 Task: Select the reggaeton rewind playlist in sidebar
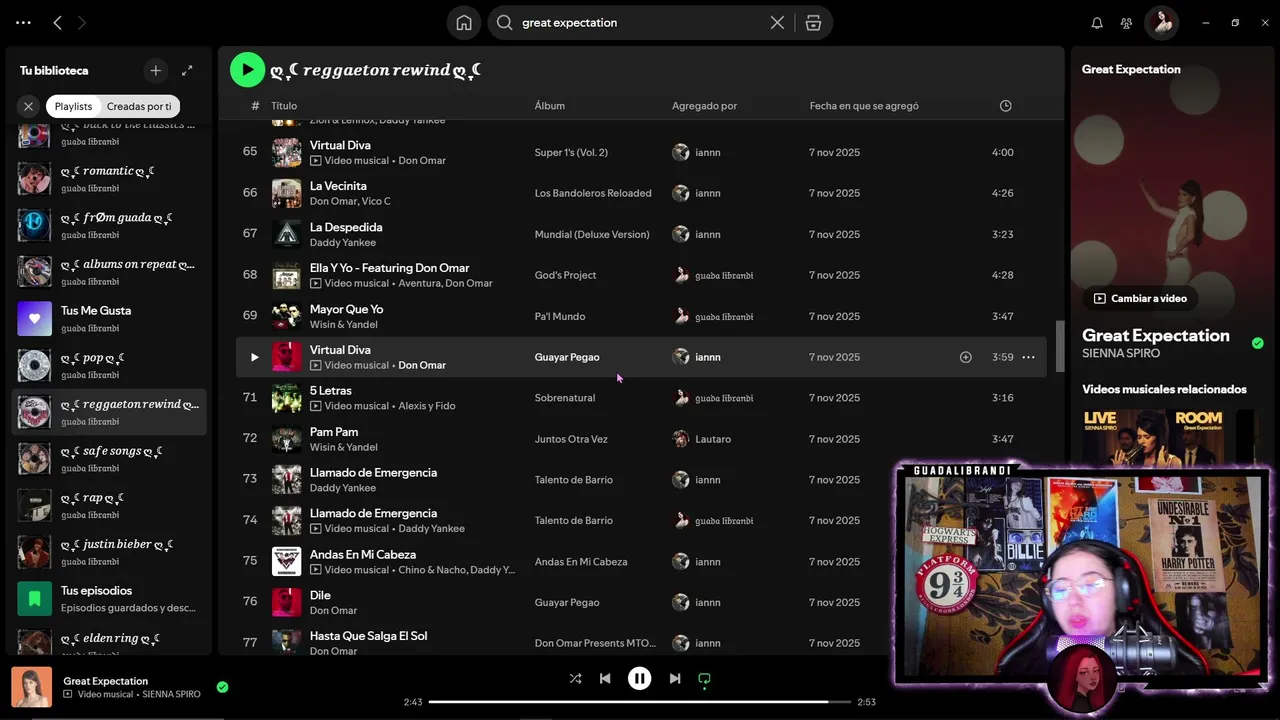[109, 412]
